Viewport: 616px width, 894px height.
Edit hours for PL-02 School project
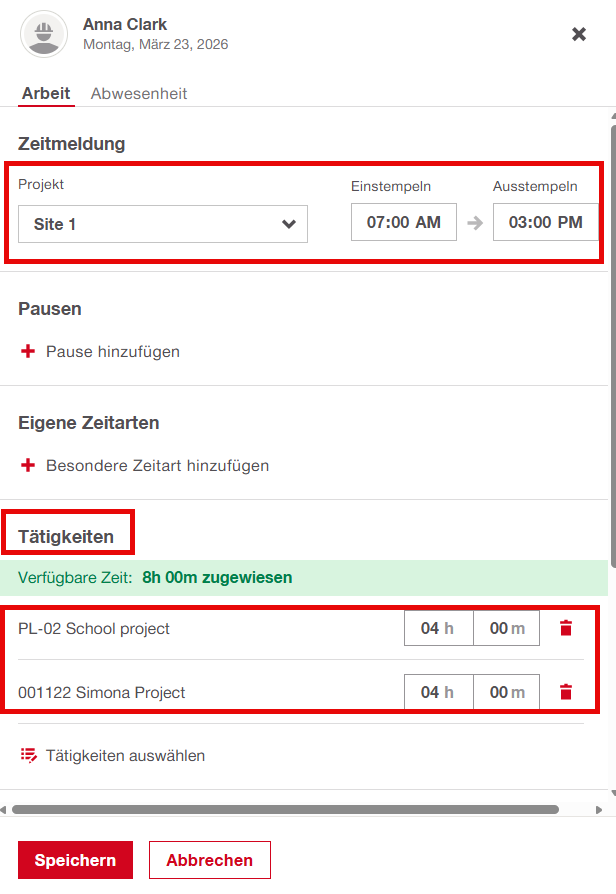438,628
